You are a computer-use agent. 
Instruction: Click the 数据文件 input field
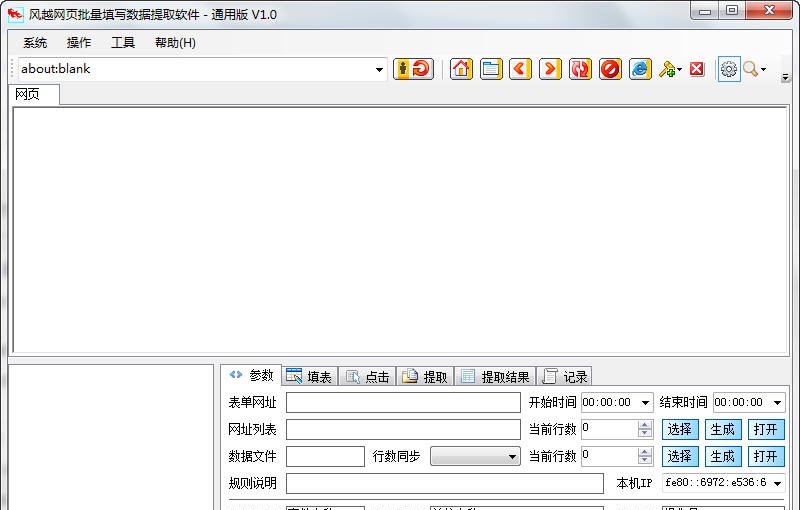(326, 456)
